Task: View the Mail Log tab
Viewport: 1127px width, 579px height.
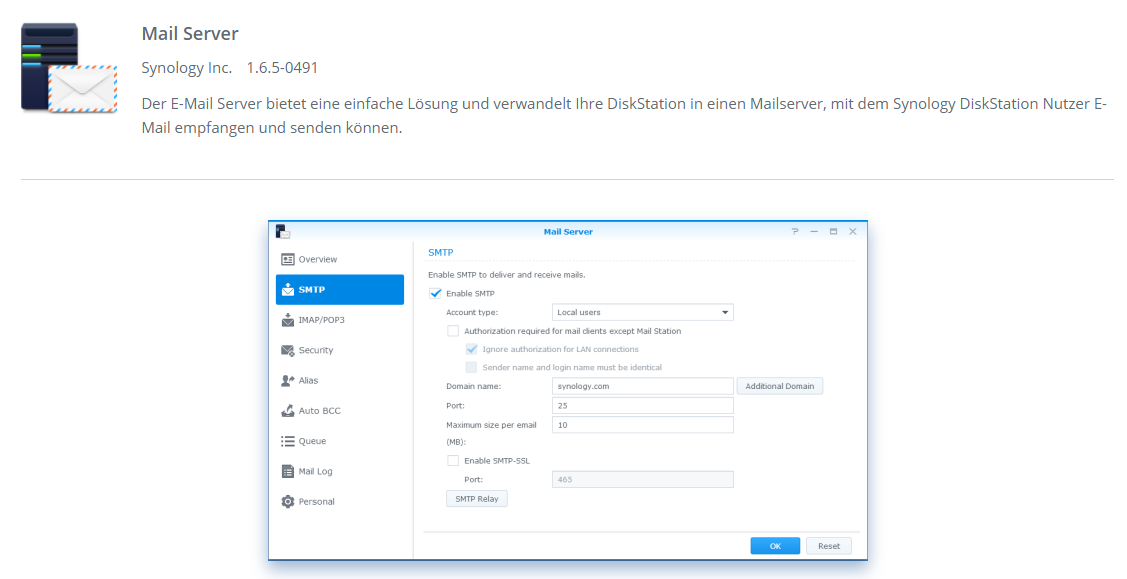Action: click(340, 471)
